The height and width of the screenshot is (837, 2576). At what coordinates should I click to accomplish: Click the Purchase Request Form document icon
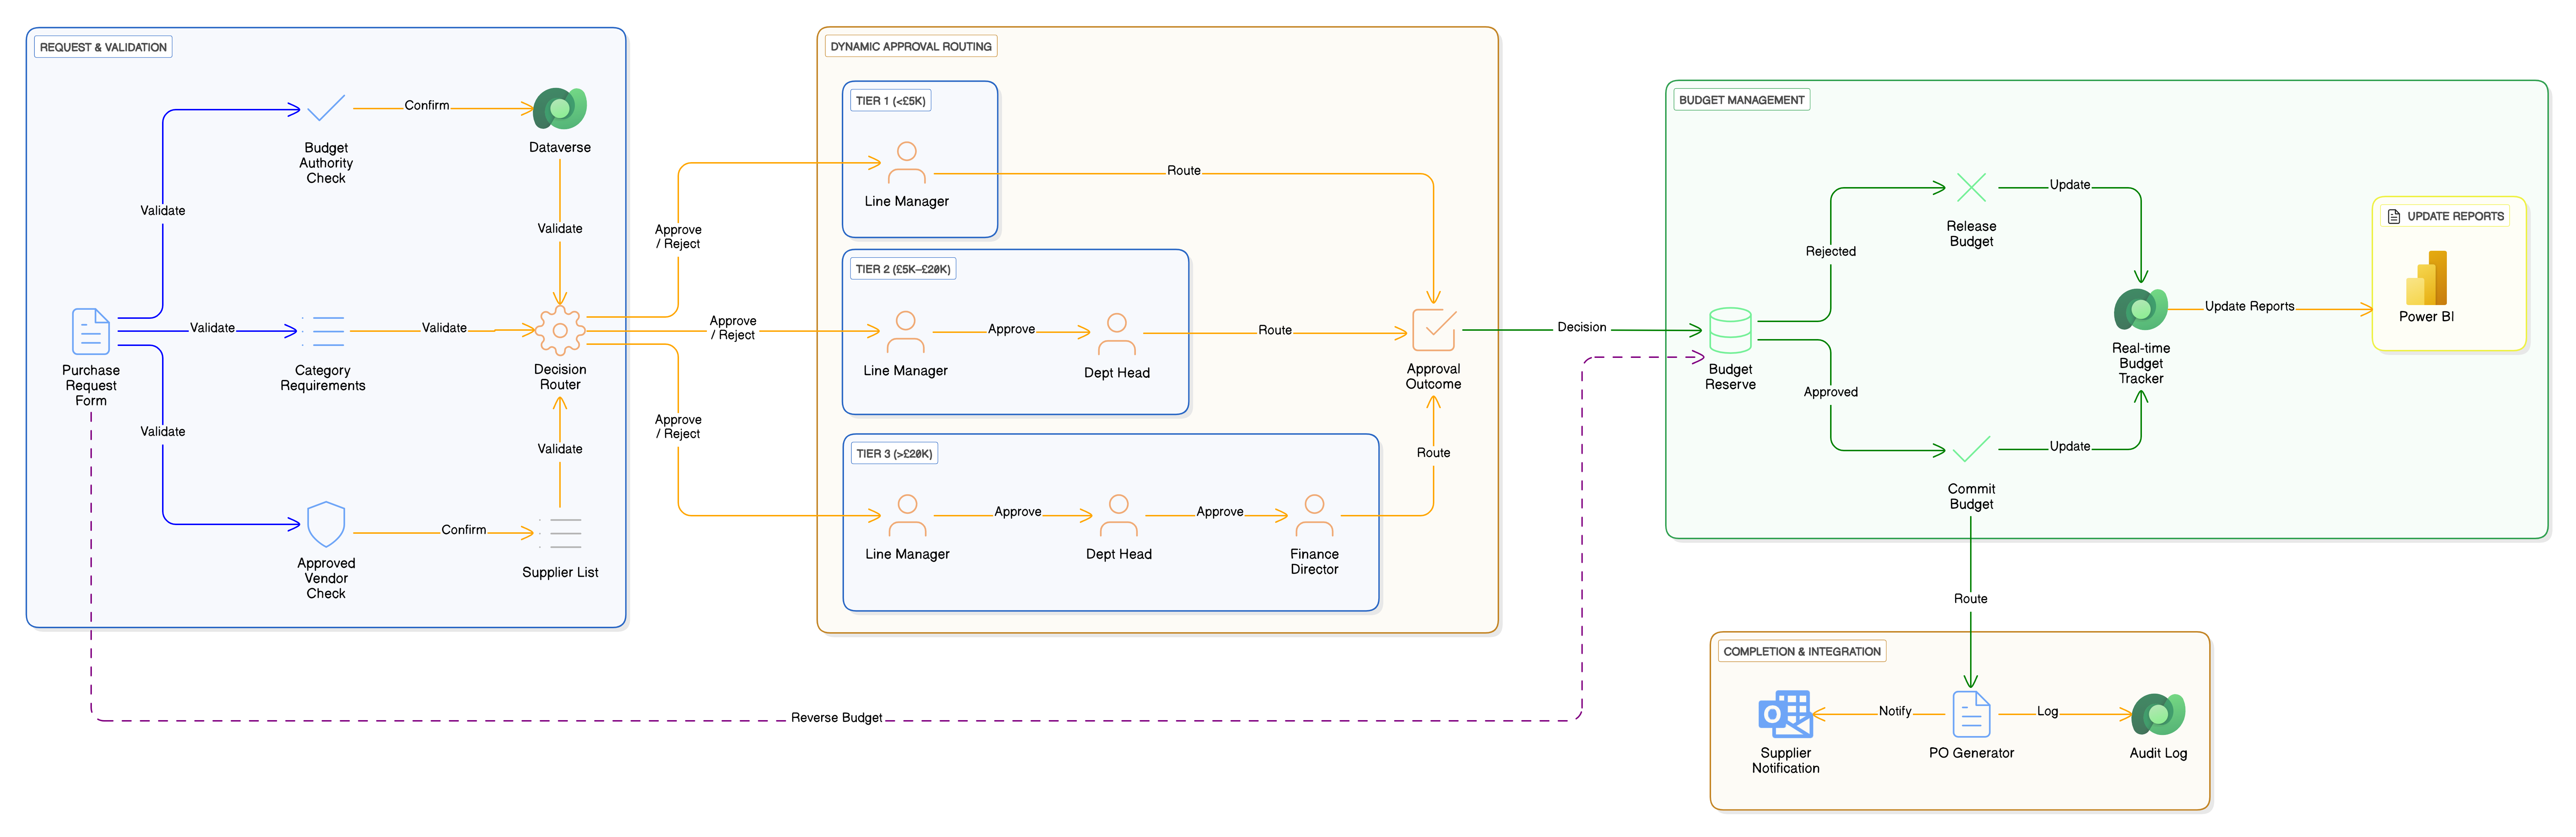(91, 331)
